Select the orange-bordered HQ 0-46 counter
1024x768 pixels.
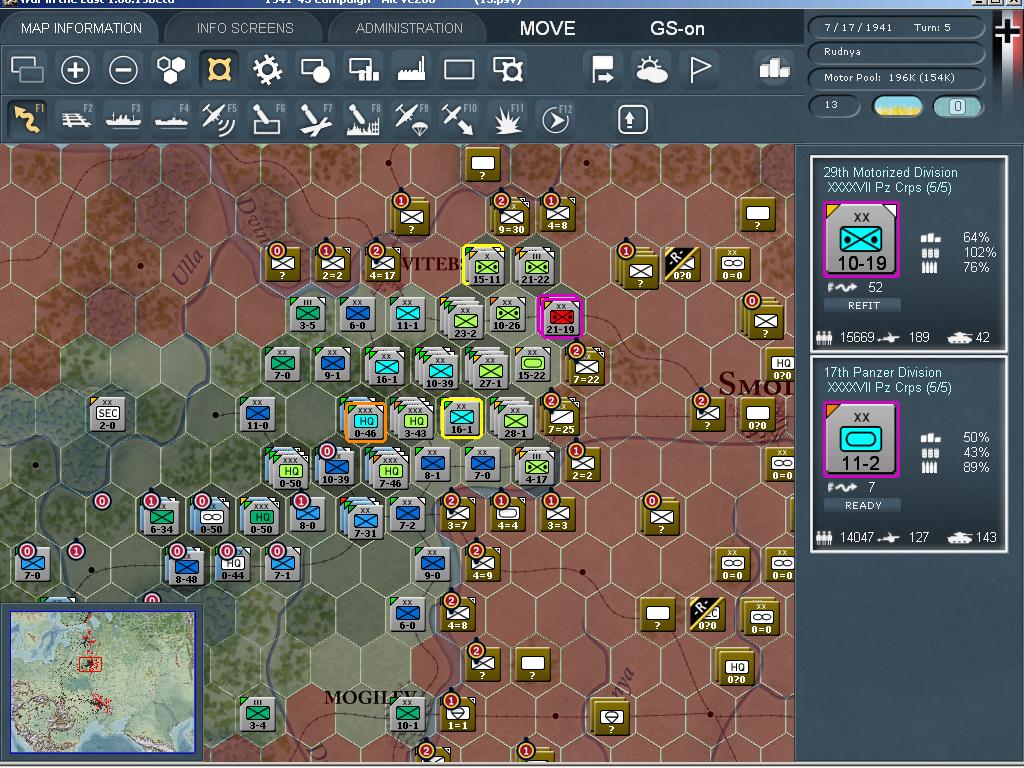[365, 422]
